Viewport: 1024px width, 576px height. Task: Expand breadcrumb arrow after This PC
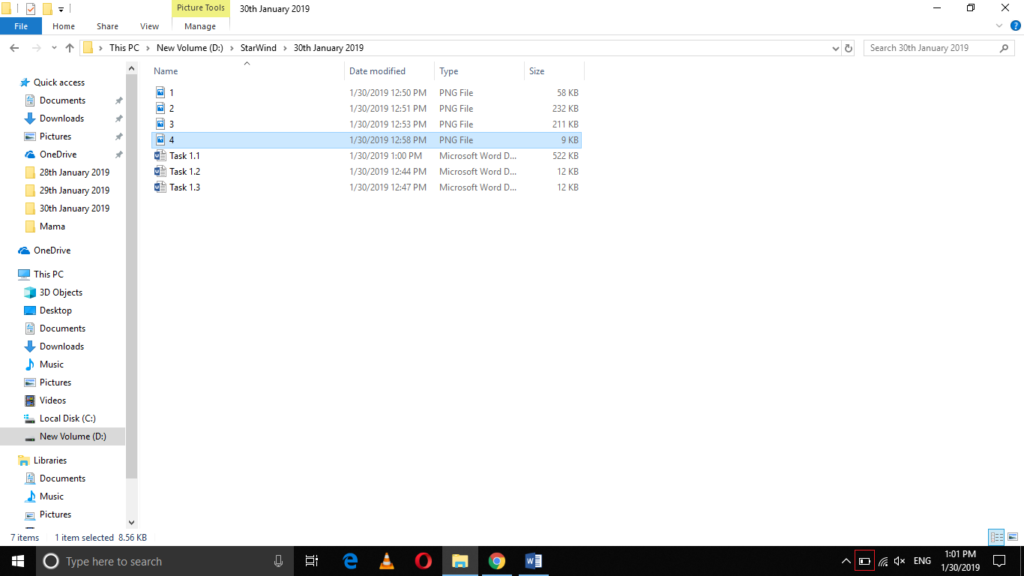148,48
